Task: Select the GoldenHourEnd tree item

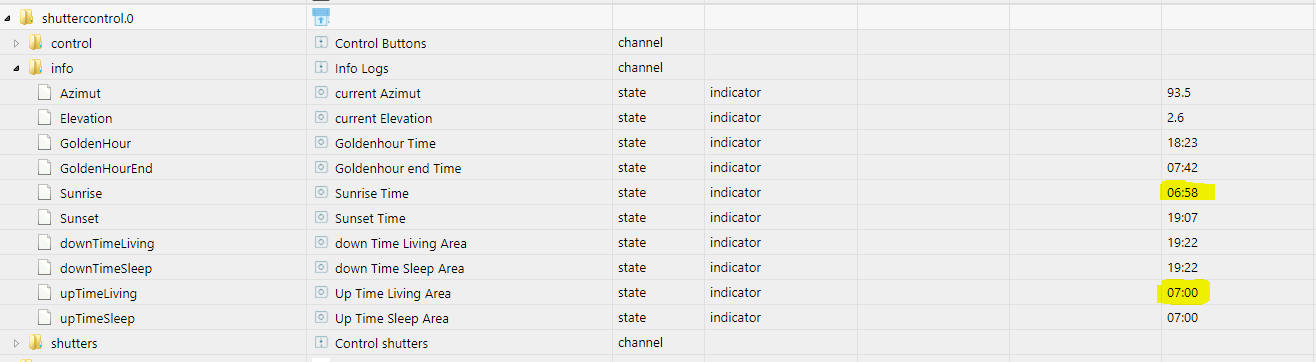Action: [106, 168]
